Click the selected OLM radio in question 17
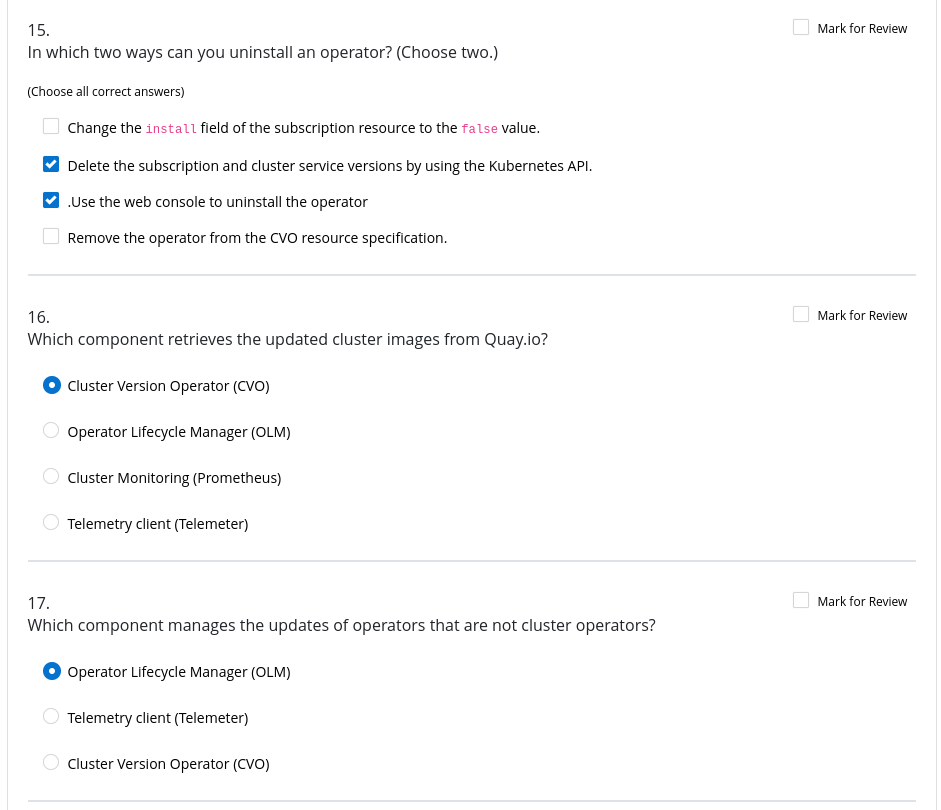Viewport: 941px width, 810px height. pyautogui.click(x=52, y=671)
